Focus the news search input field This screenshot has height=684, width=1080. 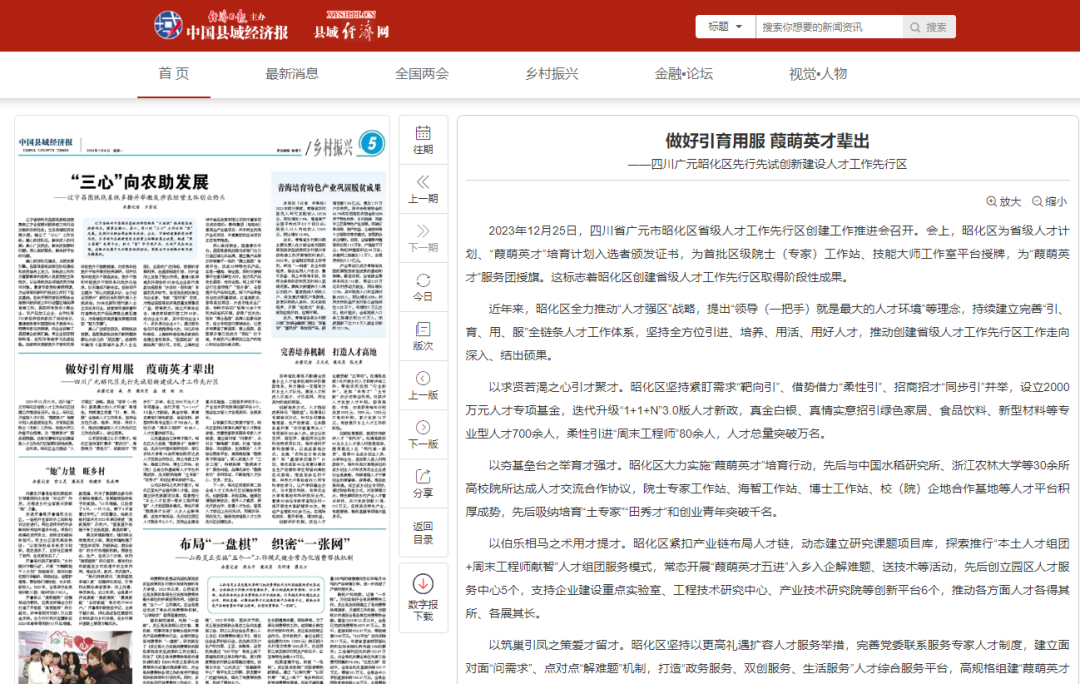coord(829,27)
